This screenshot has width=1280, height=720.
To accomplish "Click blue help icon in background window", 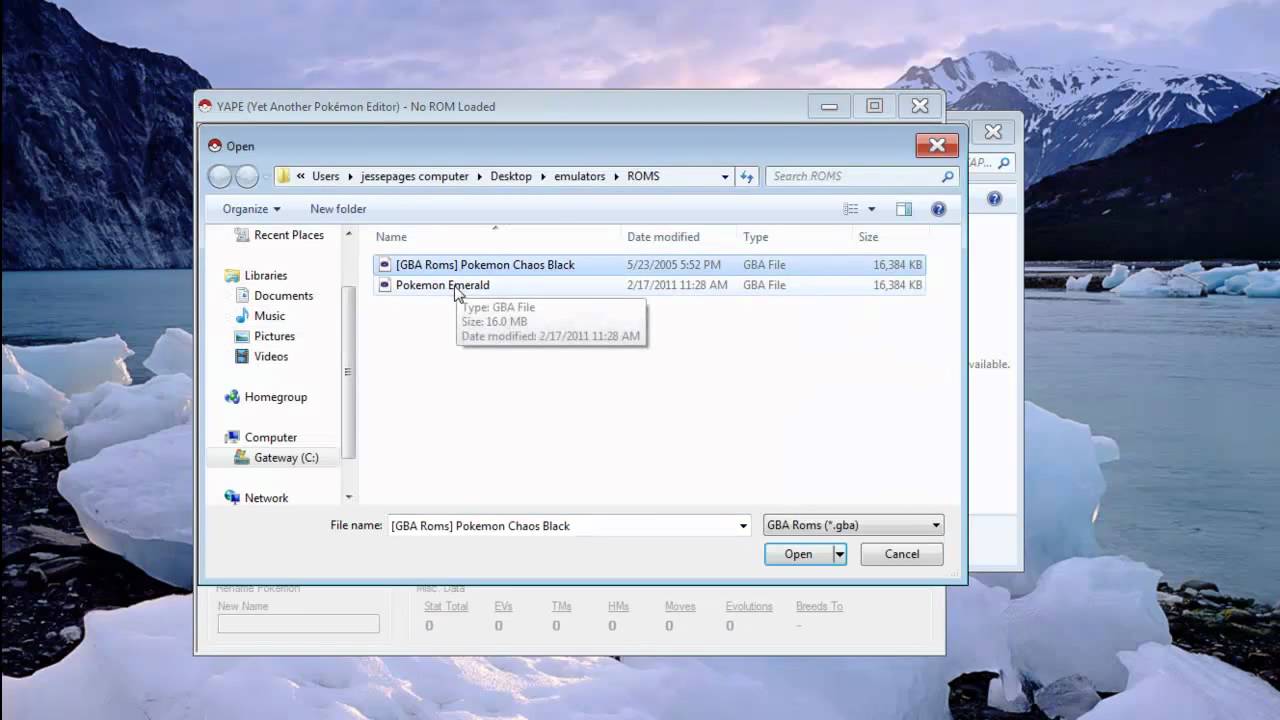I will coord(994,199).
